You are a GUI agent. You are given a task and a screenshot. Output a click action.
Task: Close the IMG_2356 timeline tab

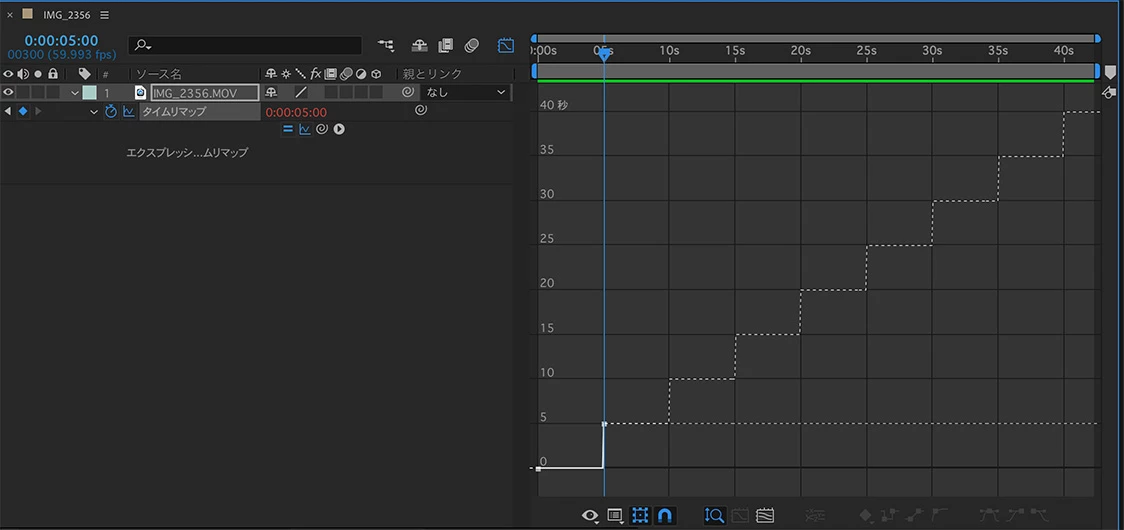[10, 14]
